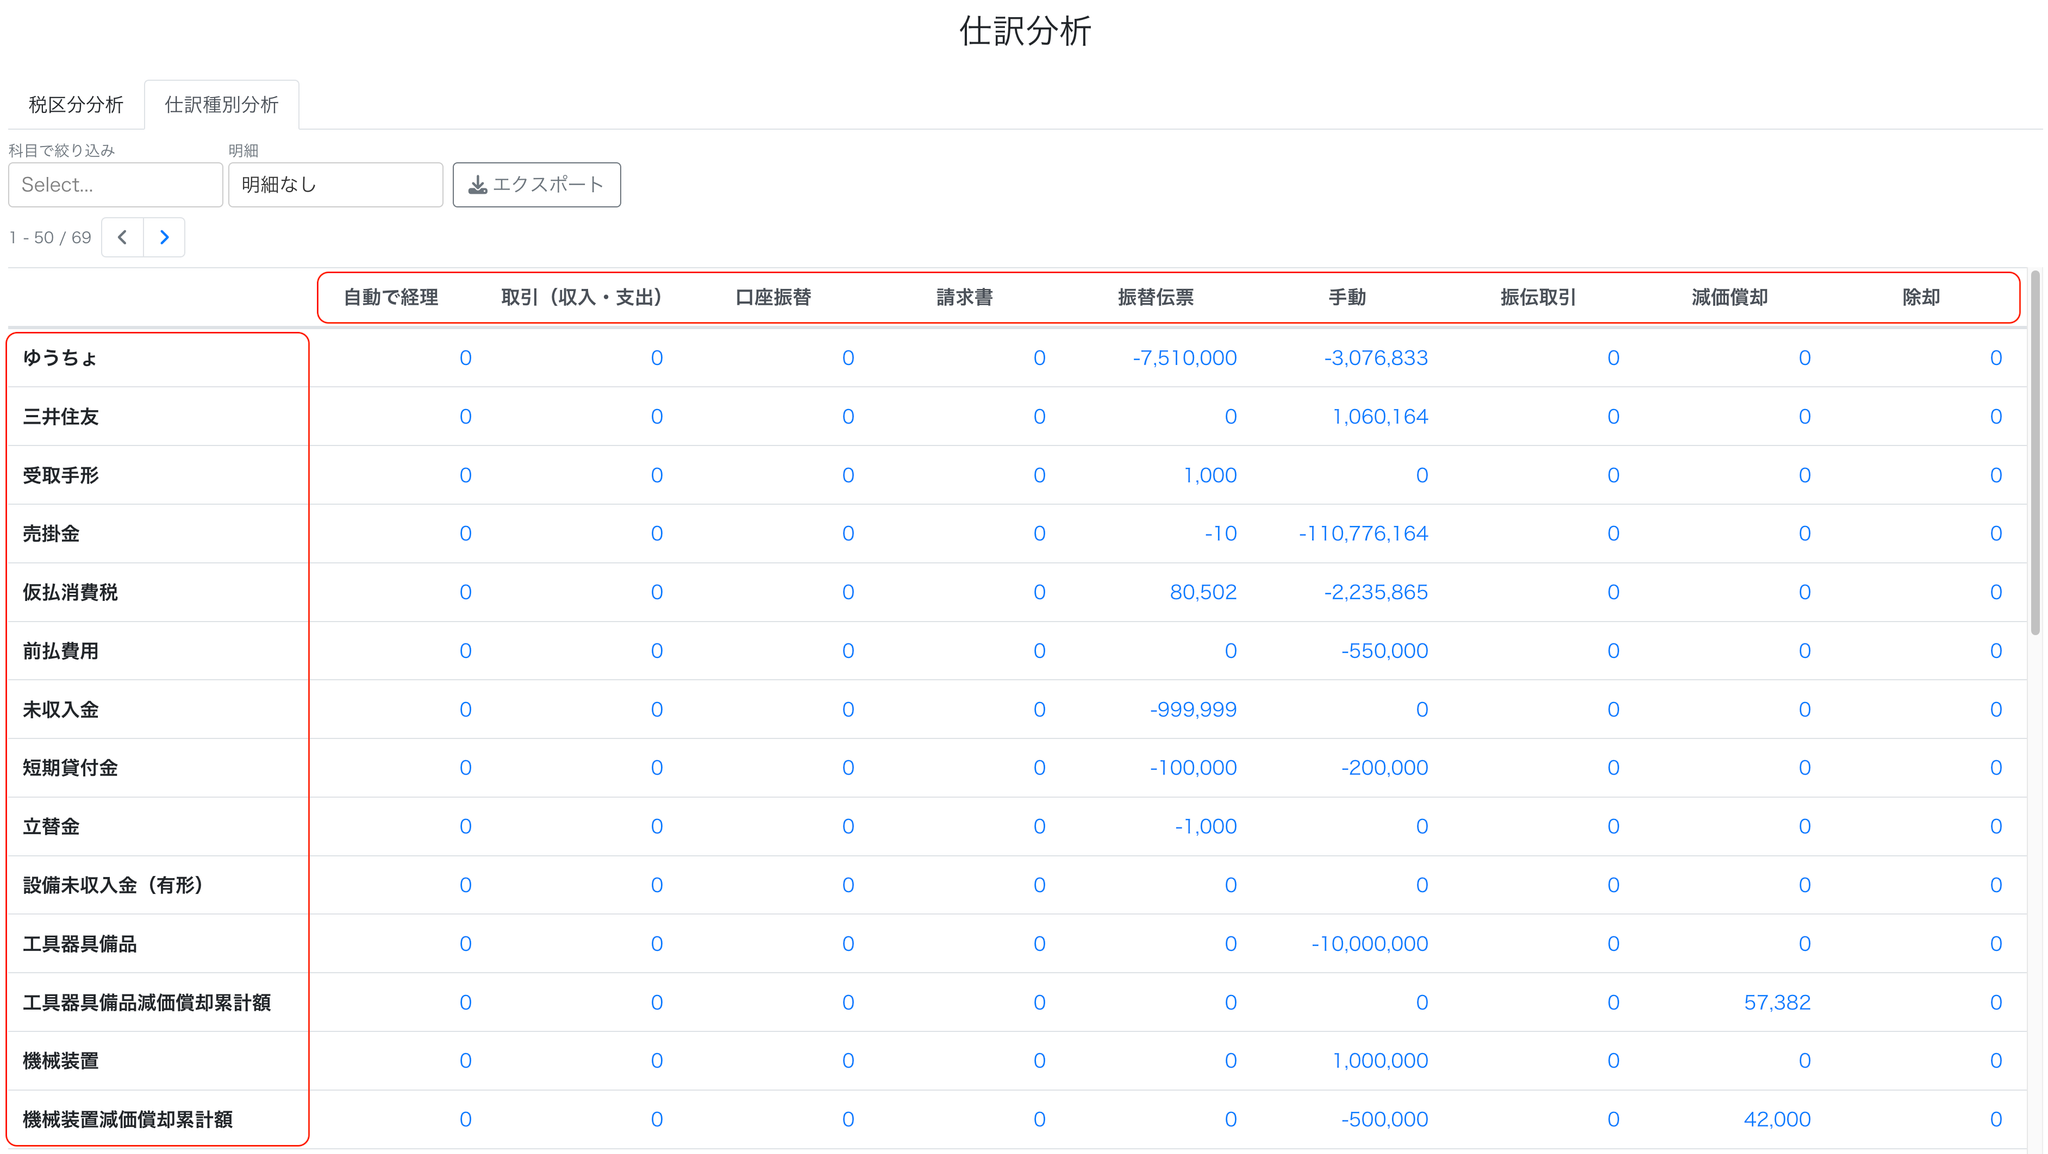Open the -100,000 value for 短期貸付金

1193,768
